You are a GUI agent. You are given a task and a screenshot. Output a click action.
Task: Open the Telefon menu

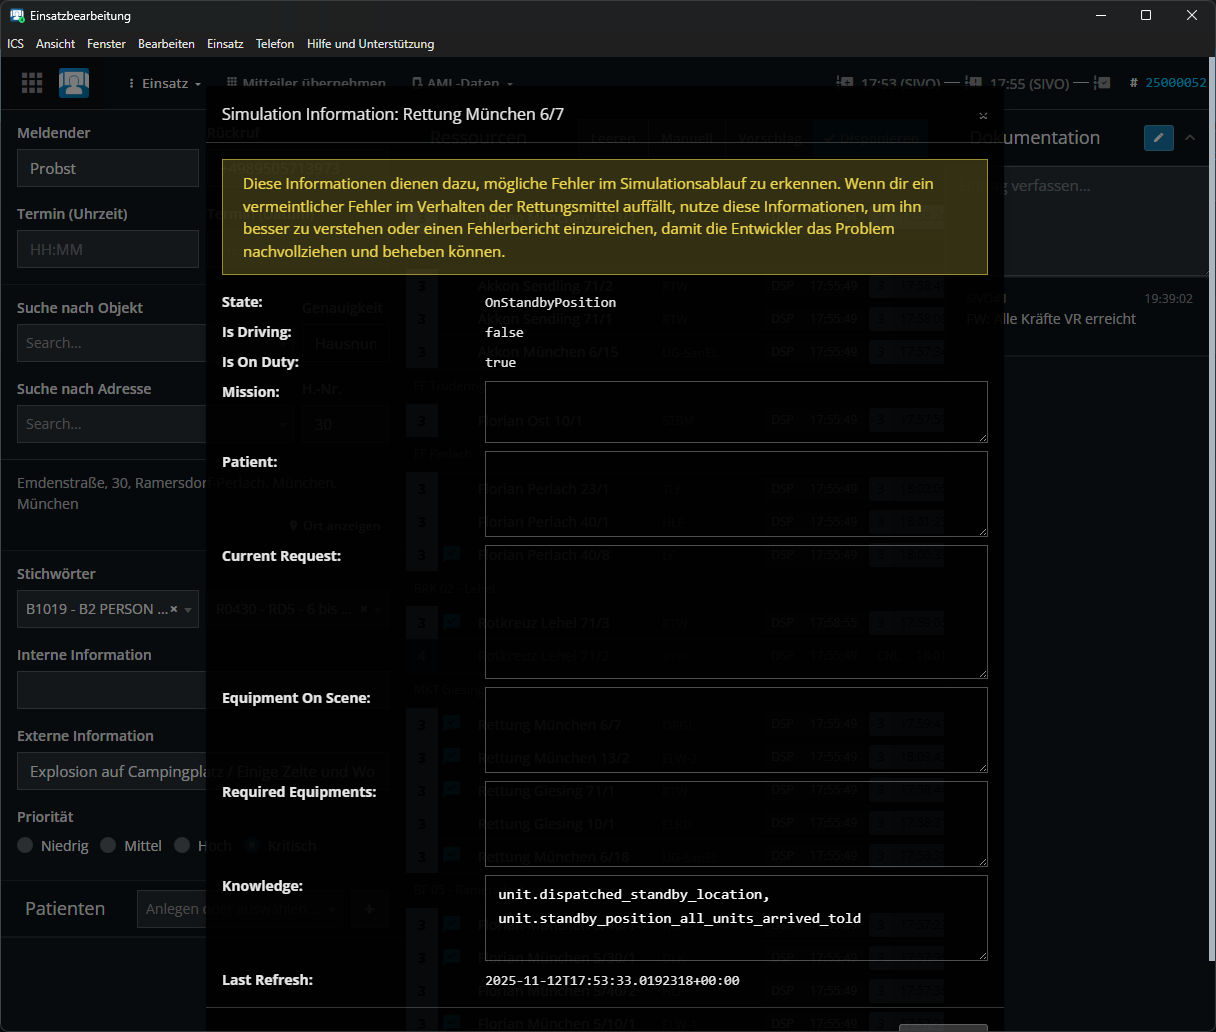(x=274, y=44)
